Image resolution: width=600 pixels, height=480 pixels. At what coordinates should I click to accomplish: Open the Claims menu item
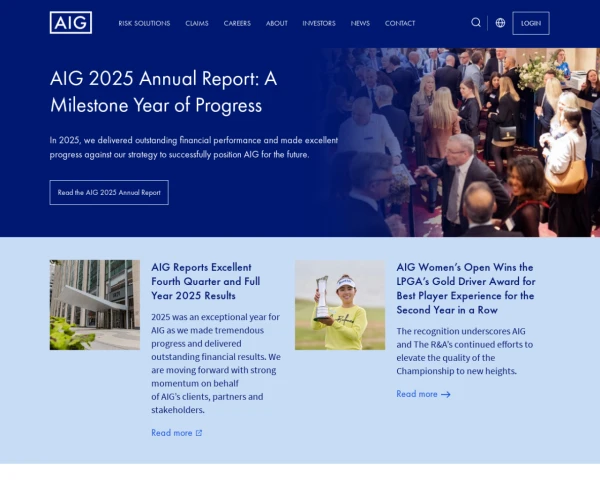pyautogui.click(x=197, y=23)
